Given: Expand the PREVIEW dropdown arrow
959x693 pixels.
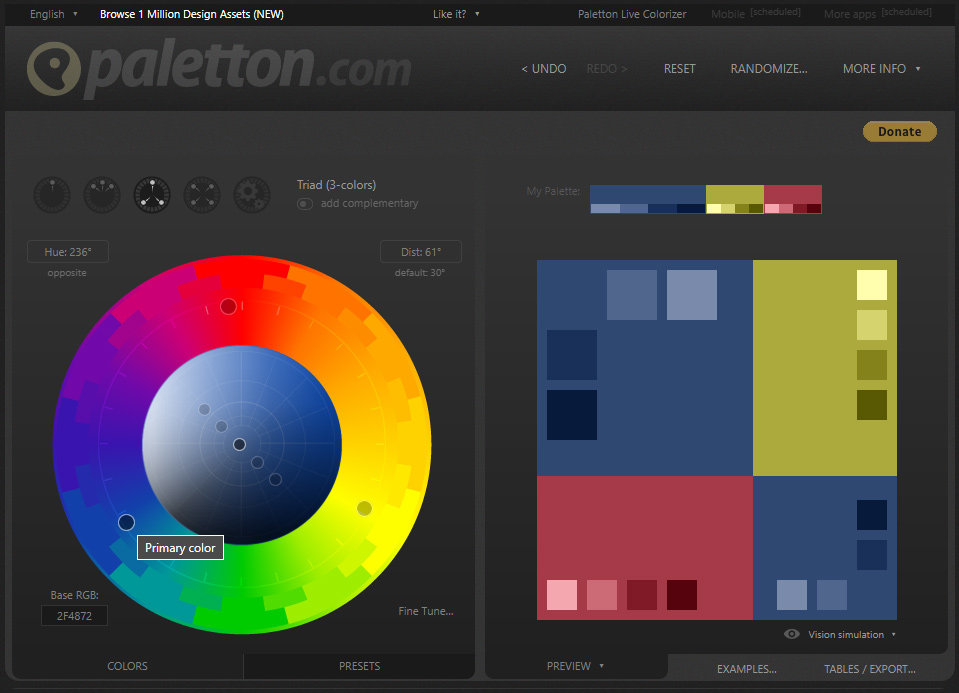Looking at the screenshot, I should coord(602,665).
